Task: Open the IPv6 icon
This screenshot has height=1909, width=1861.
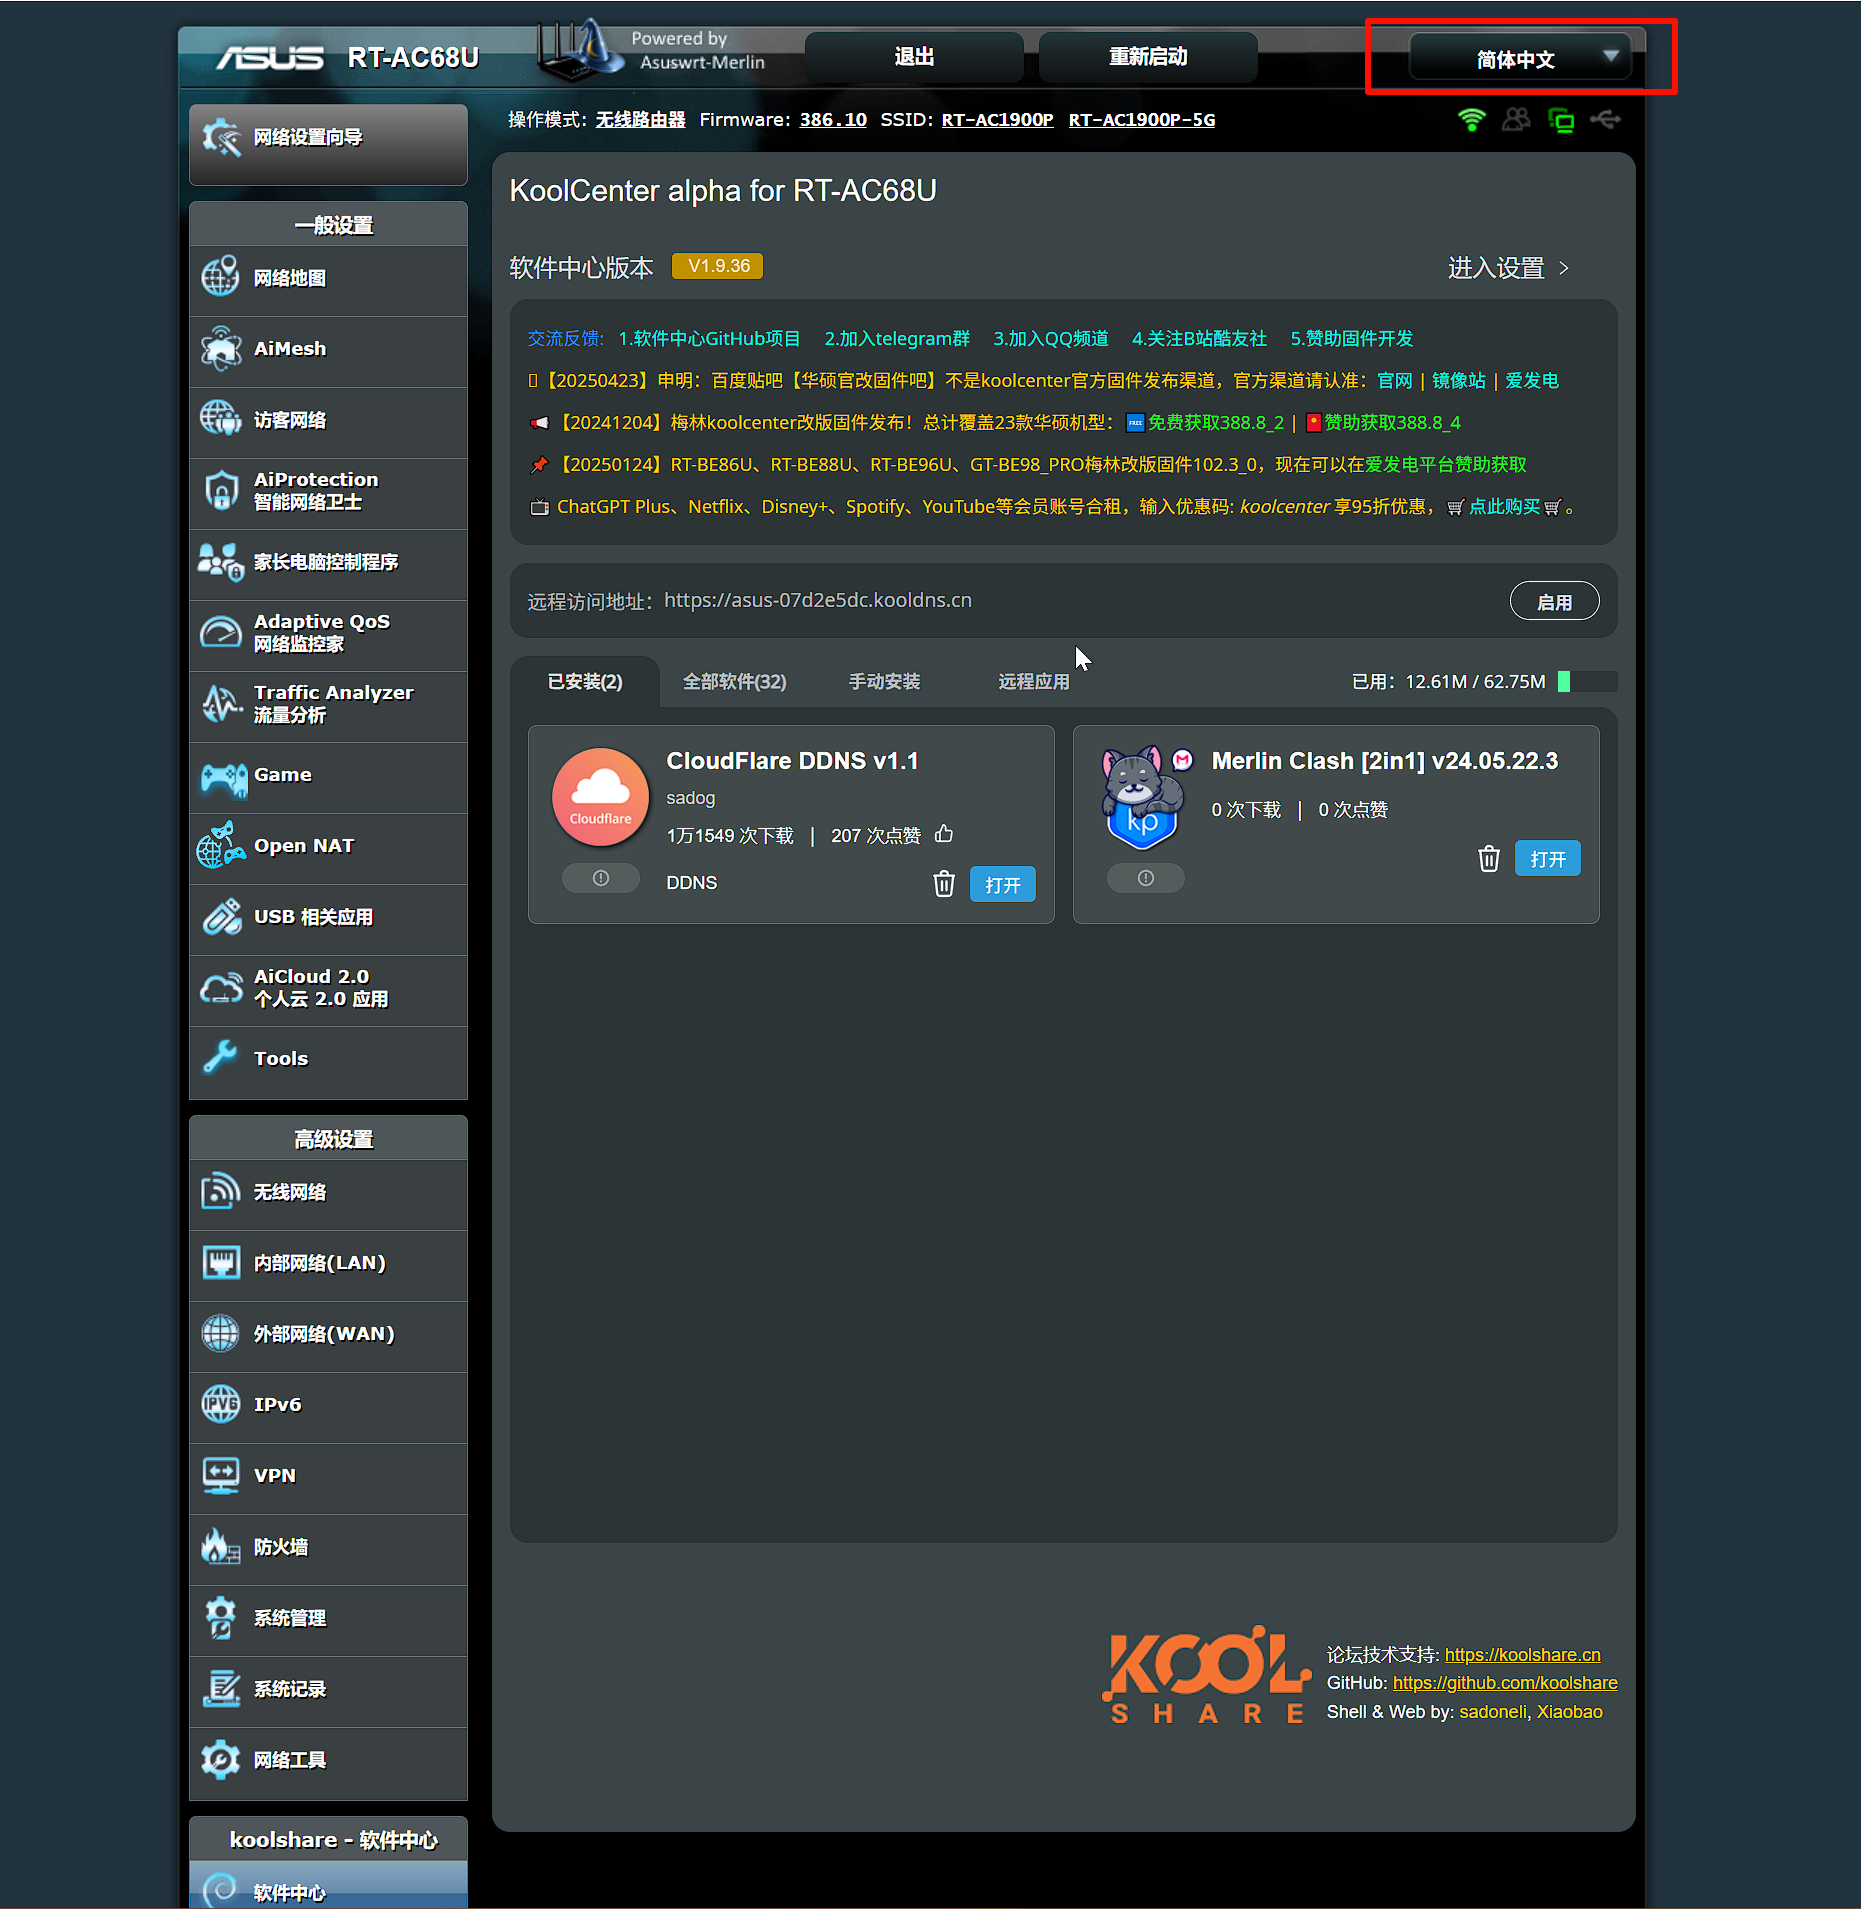Action: 221,1404
